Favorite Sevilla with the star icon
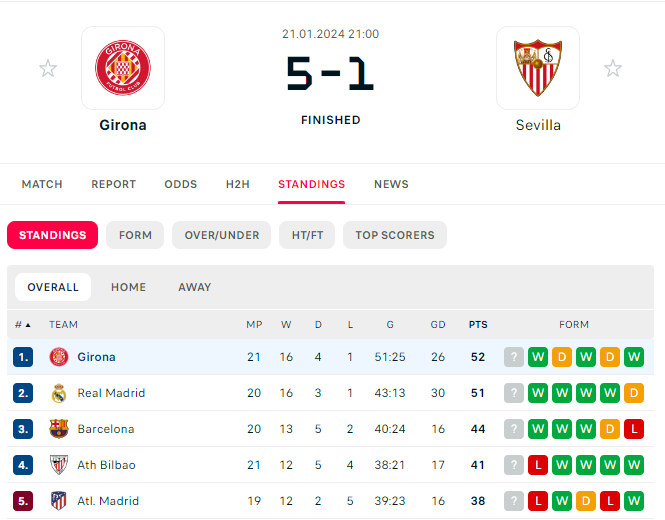The width and height of the screenshot is (665, 520). tap(613, 68)
